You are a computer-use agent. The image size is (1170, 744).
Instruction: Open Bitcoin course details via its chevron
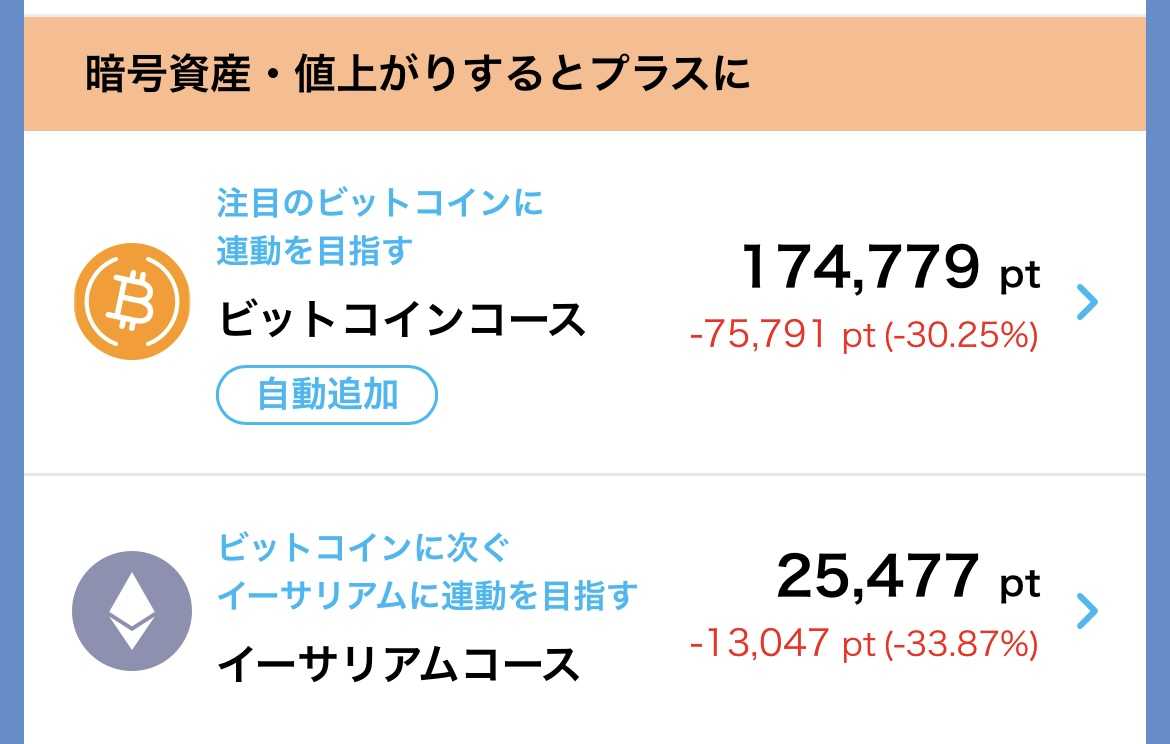(x=1087, y=302)
